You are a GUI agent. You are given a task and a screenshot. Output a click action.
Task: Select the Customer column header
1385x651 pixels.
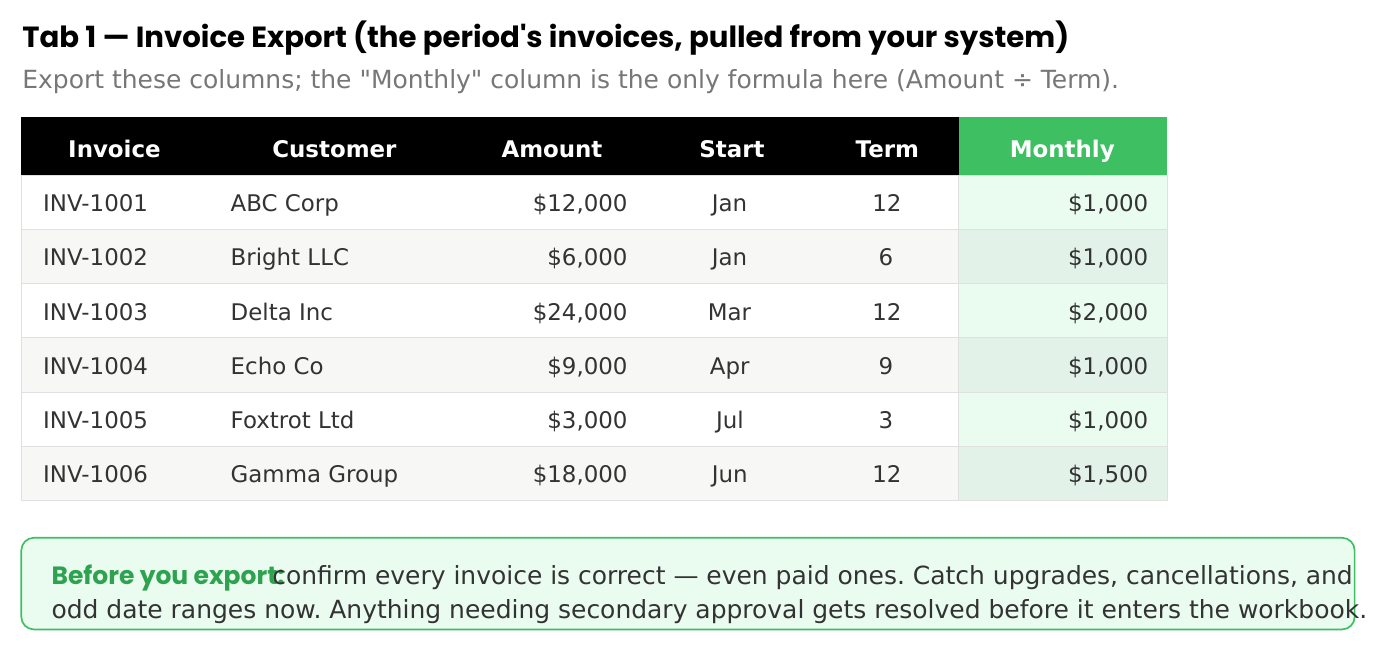coord(334,149)
